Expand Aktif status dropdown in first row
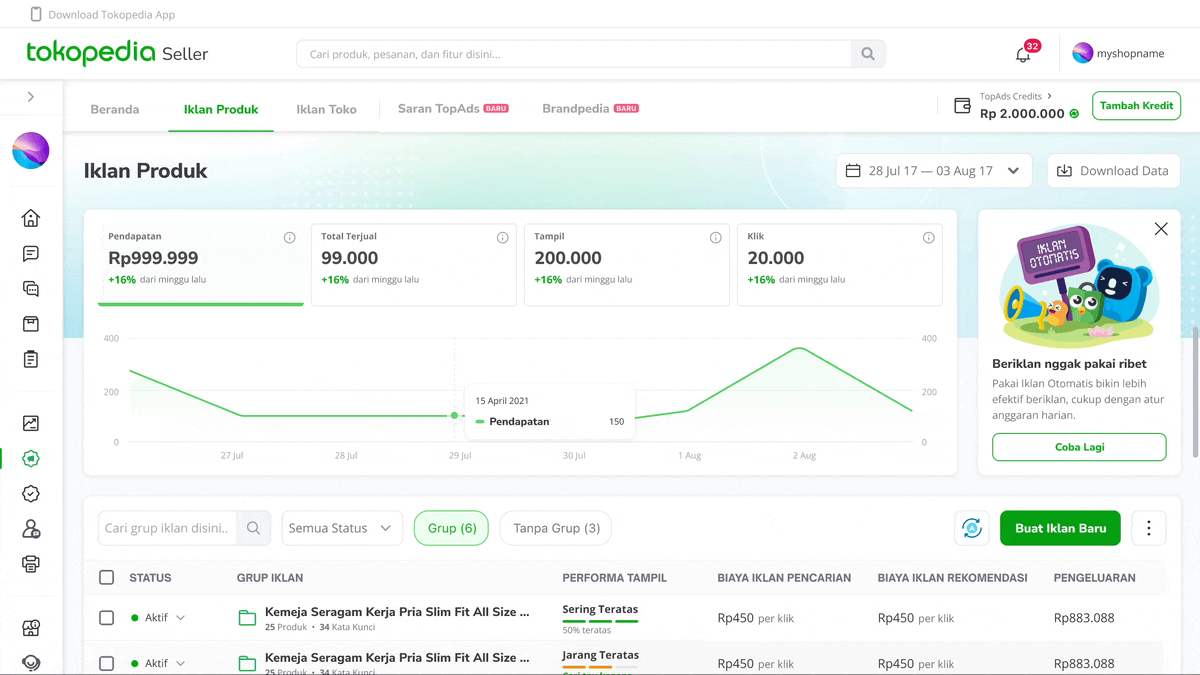This screenshot has height=675, width=1200. [181, 618]
